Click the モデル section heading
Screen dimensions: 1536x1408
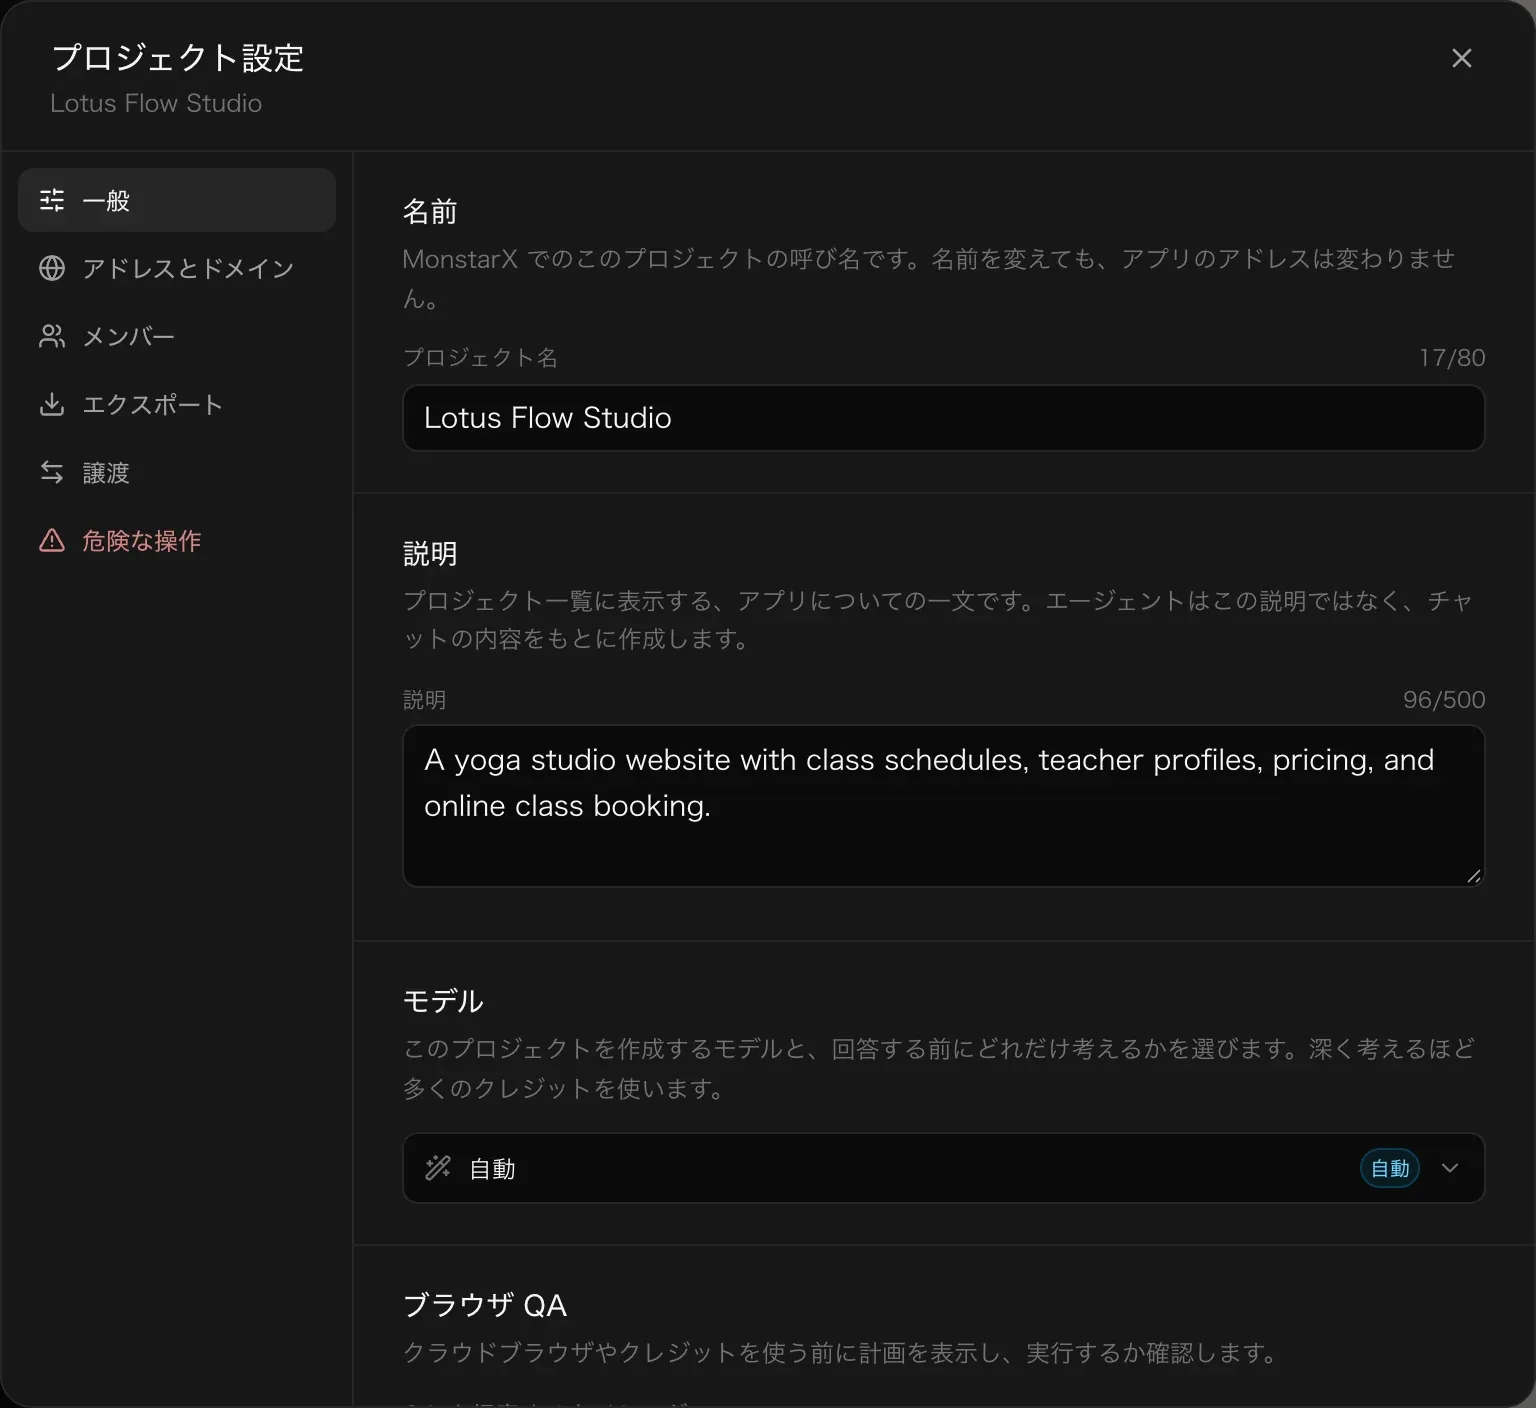point(443,1001)
